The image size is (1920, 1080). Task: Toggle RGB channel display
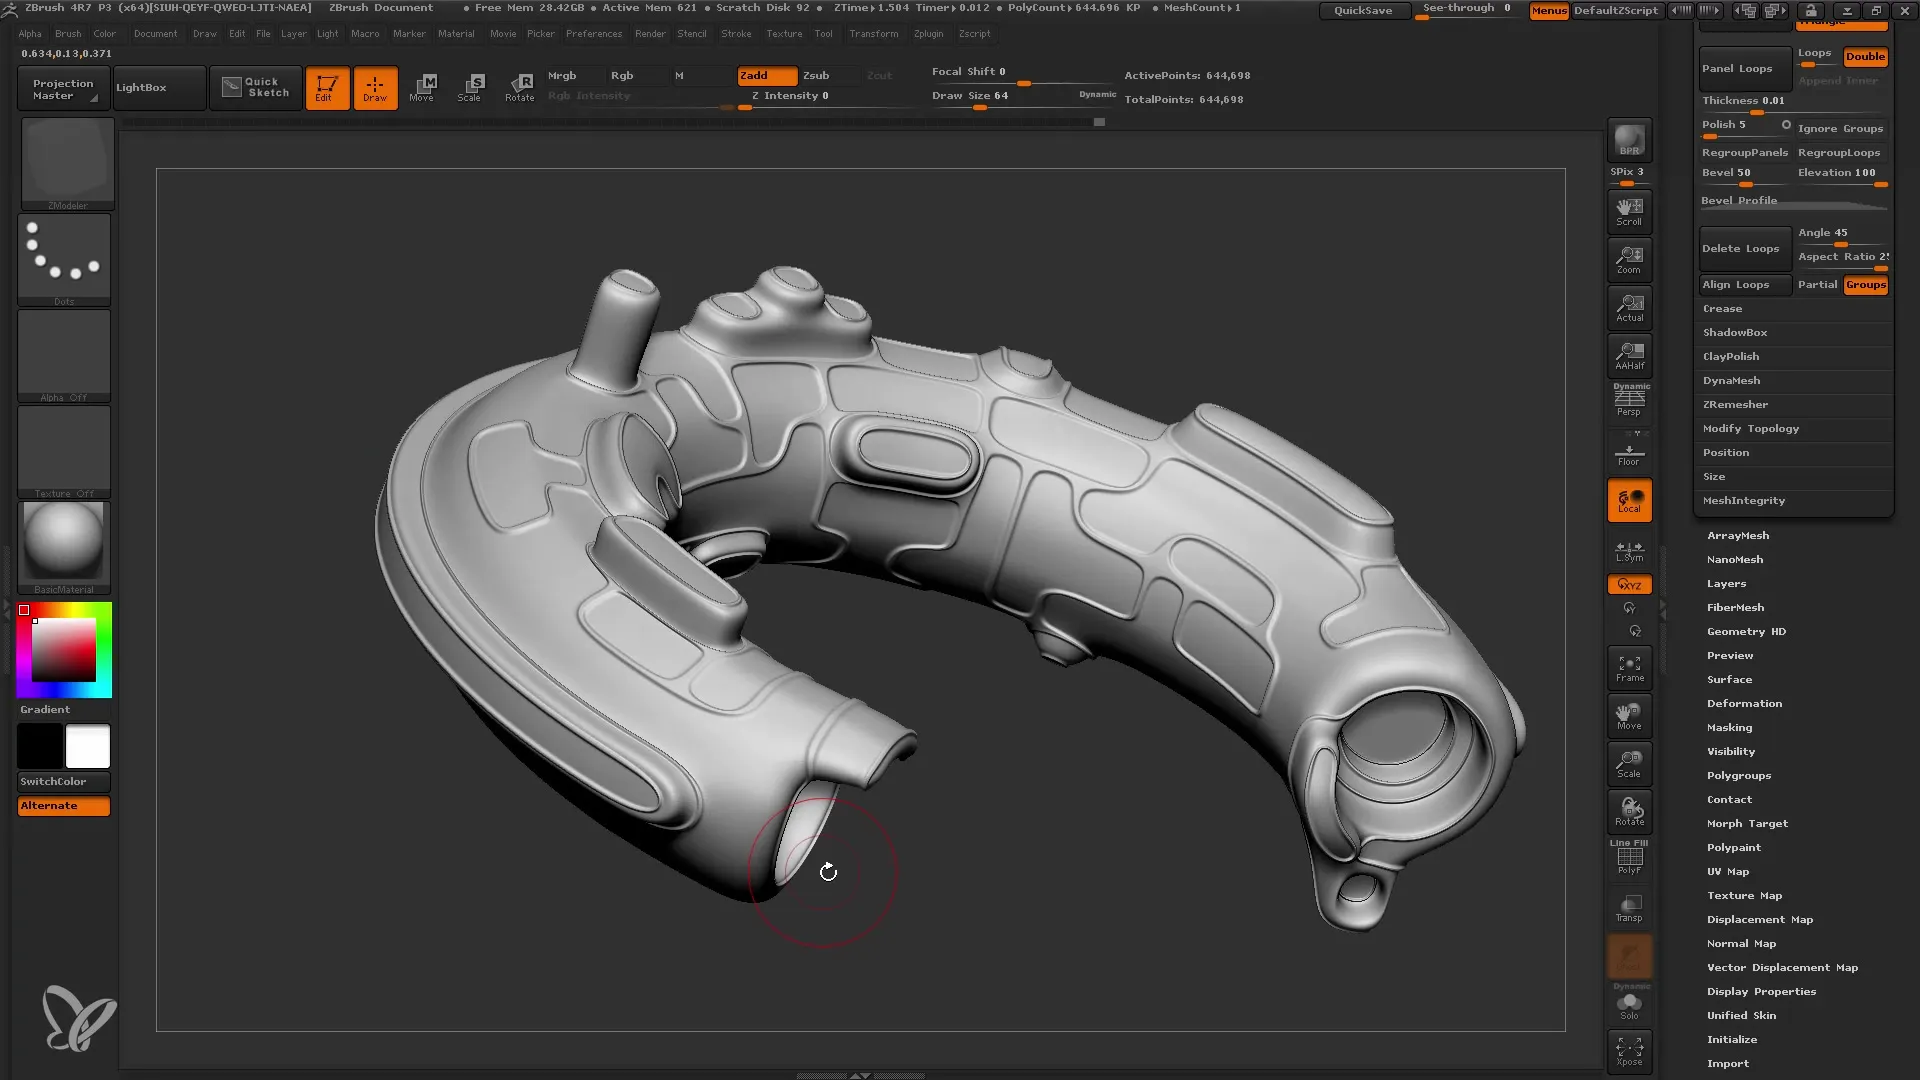point(621,74)
